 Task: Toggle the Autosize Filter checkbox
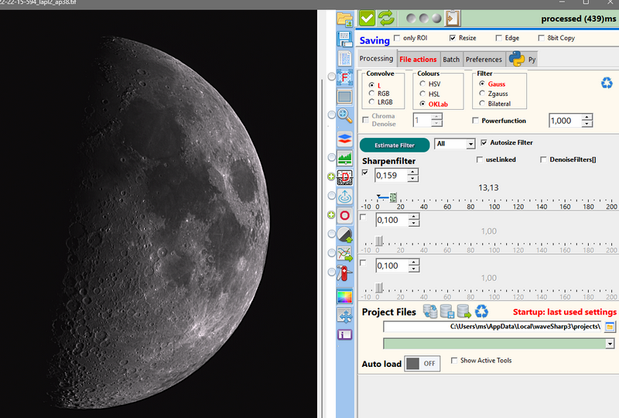pyautogui.click(x=484, y=143)
